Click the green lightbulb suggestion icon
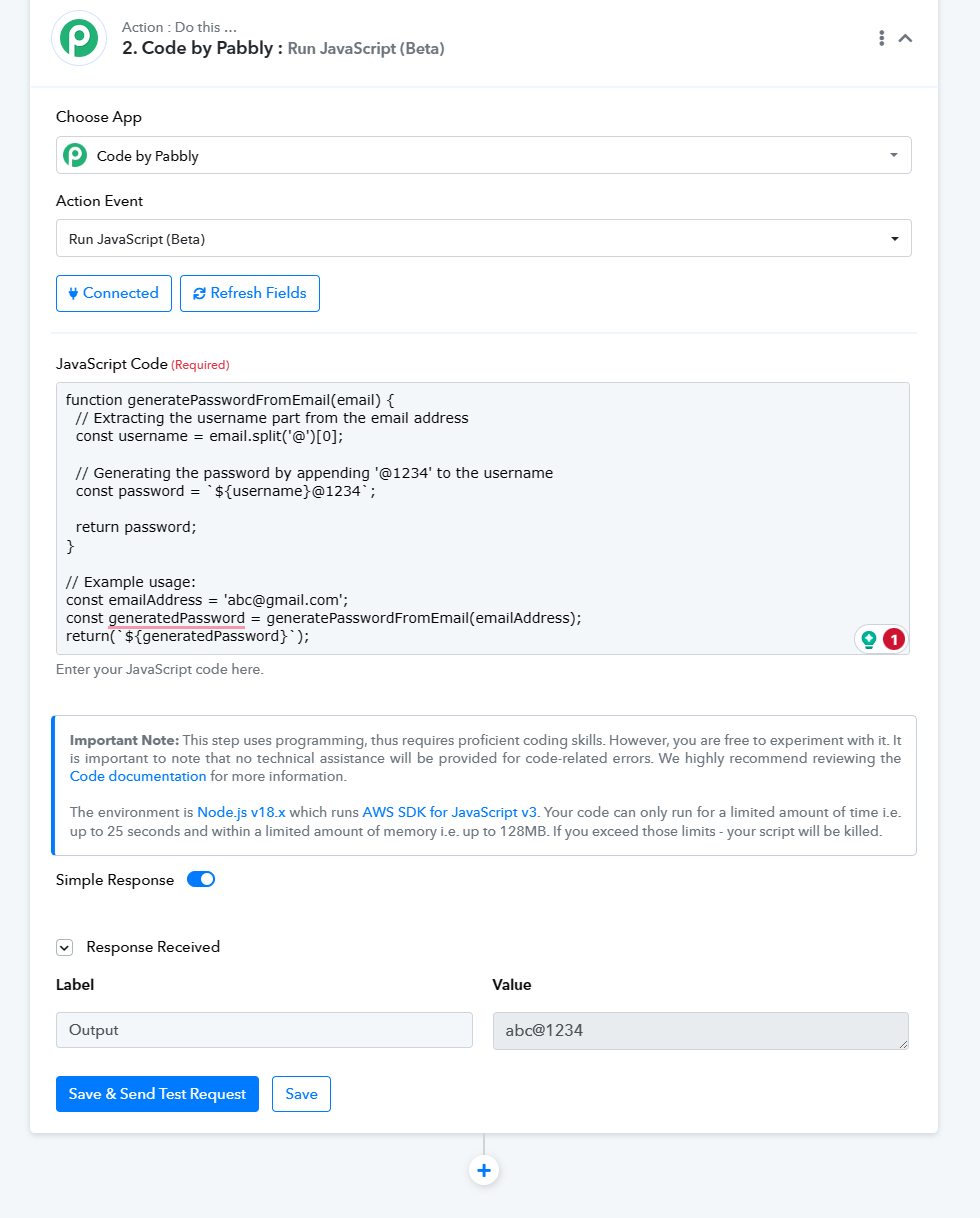This screenshot has height=1218, width=980. pos(869,639)
